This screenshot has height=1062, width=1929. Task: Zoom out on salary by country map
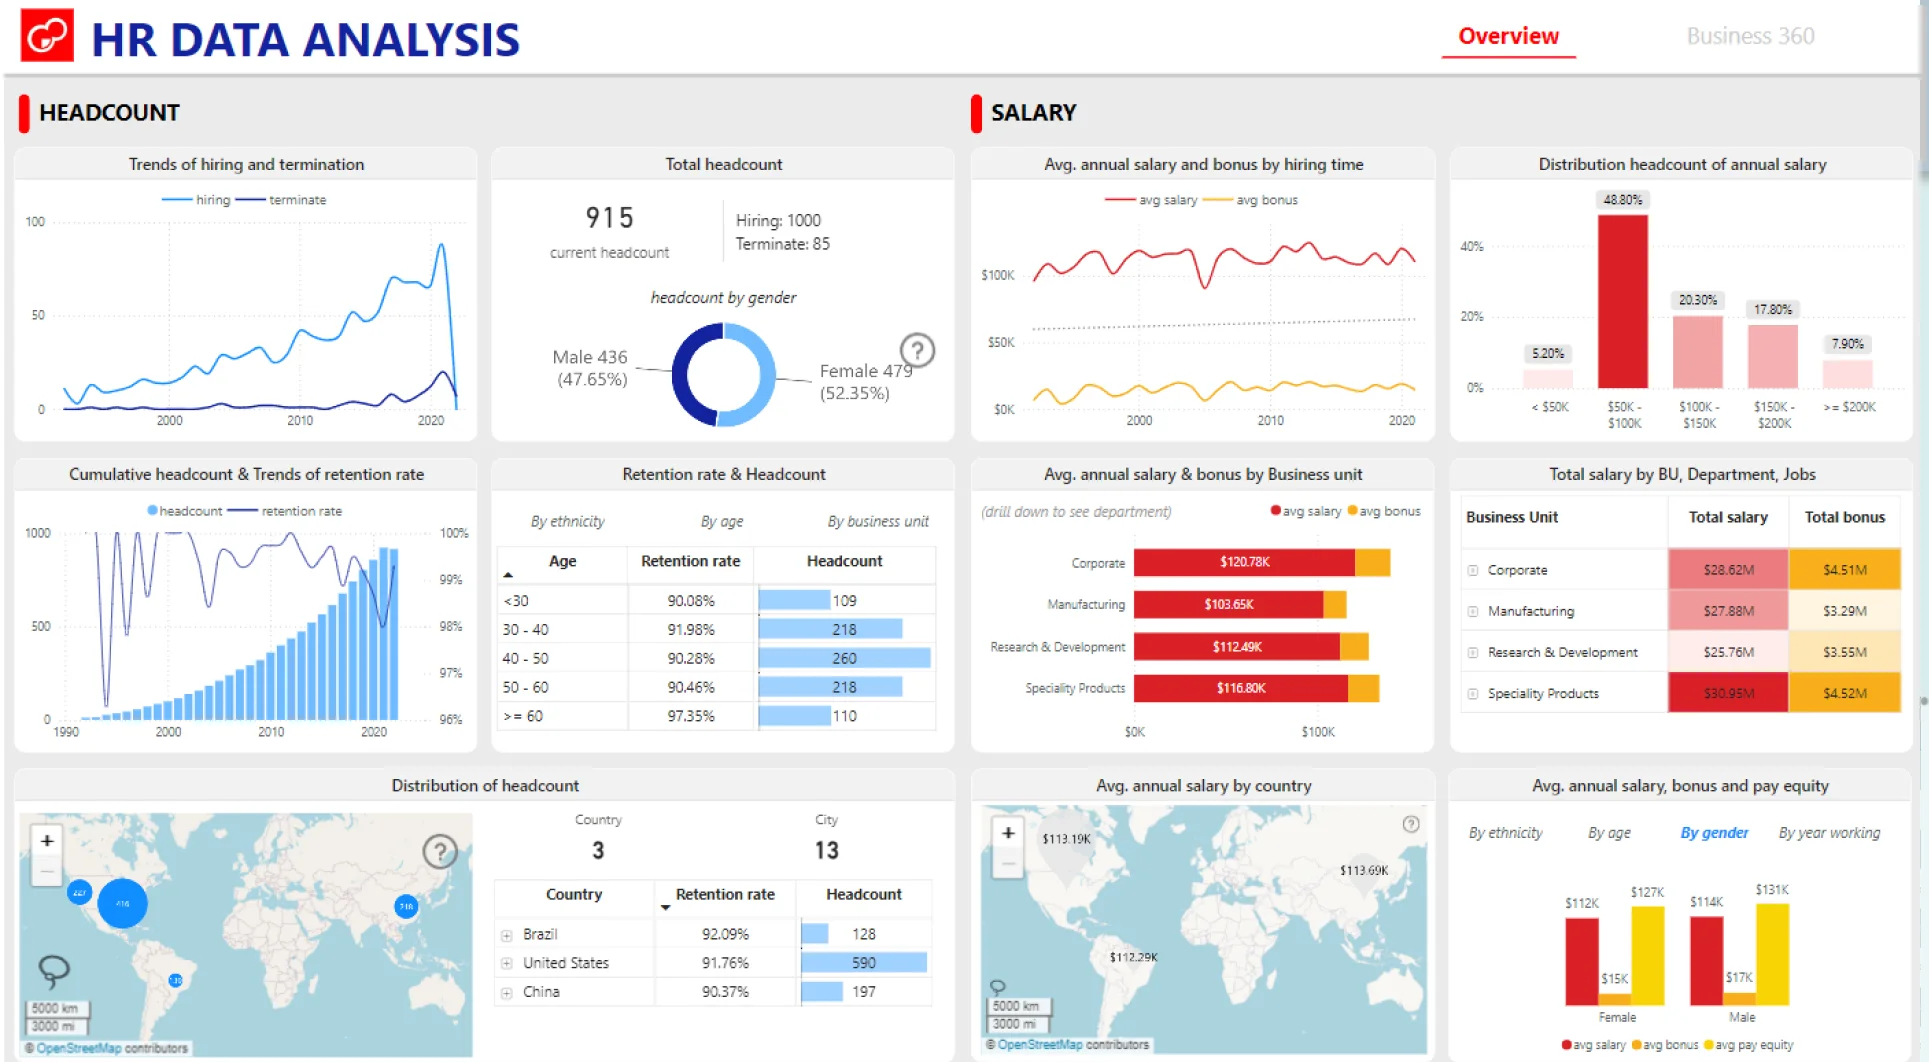tap(1008, 863)
